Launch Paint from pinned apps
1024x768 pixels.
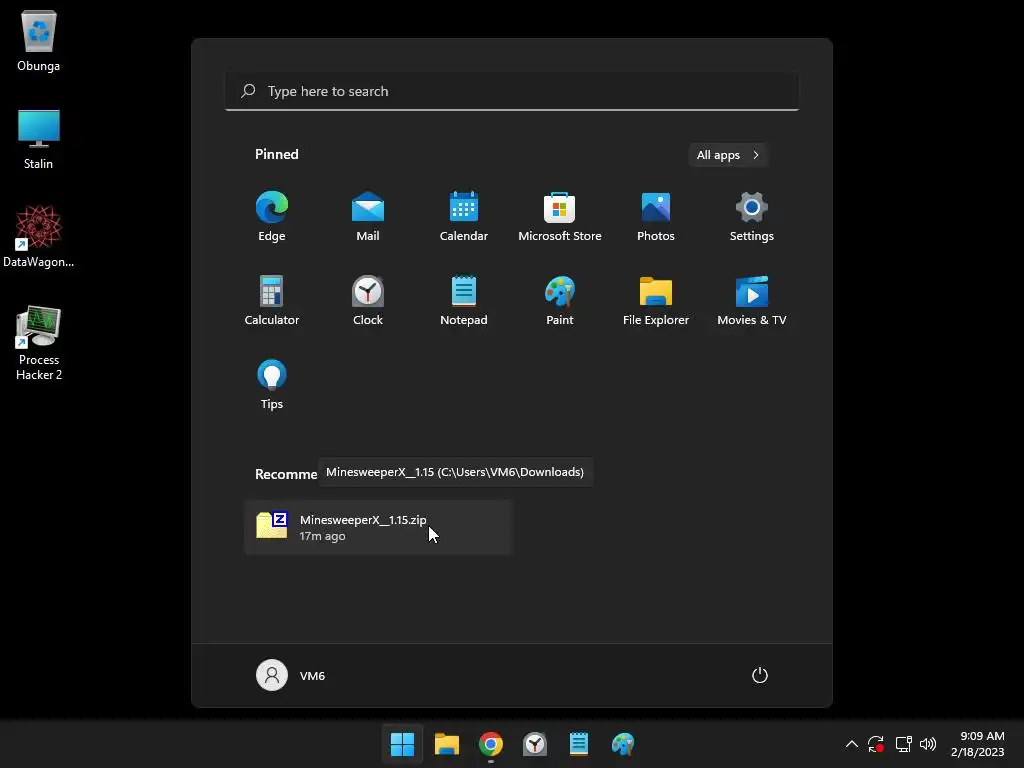[560, 300]
